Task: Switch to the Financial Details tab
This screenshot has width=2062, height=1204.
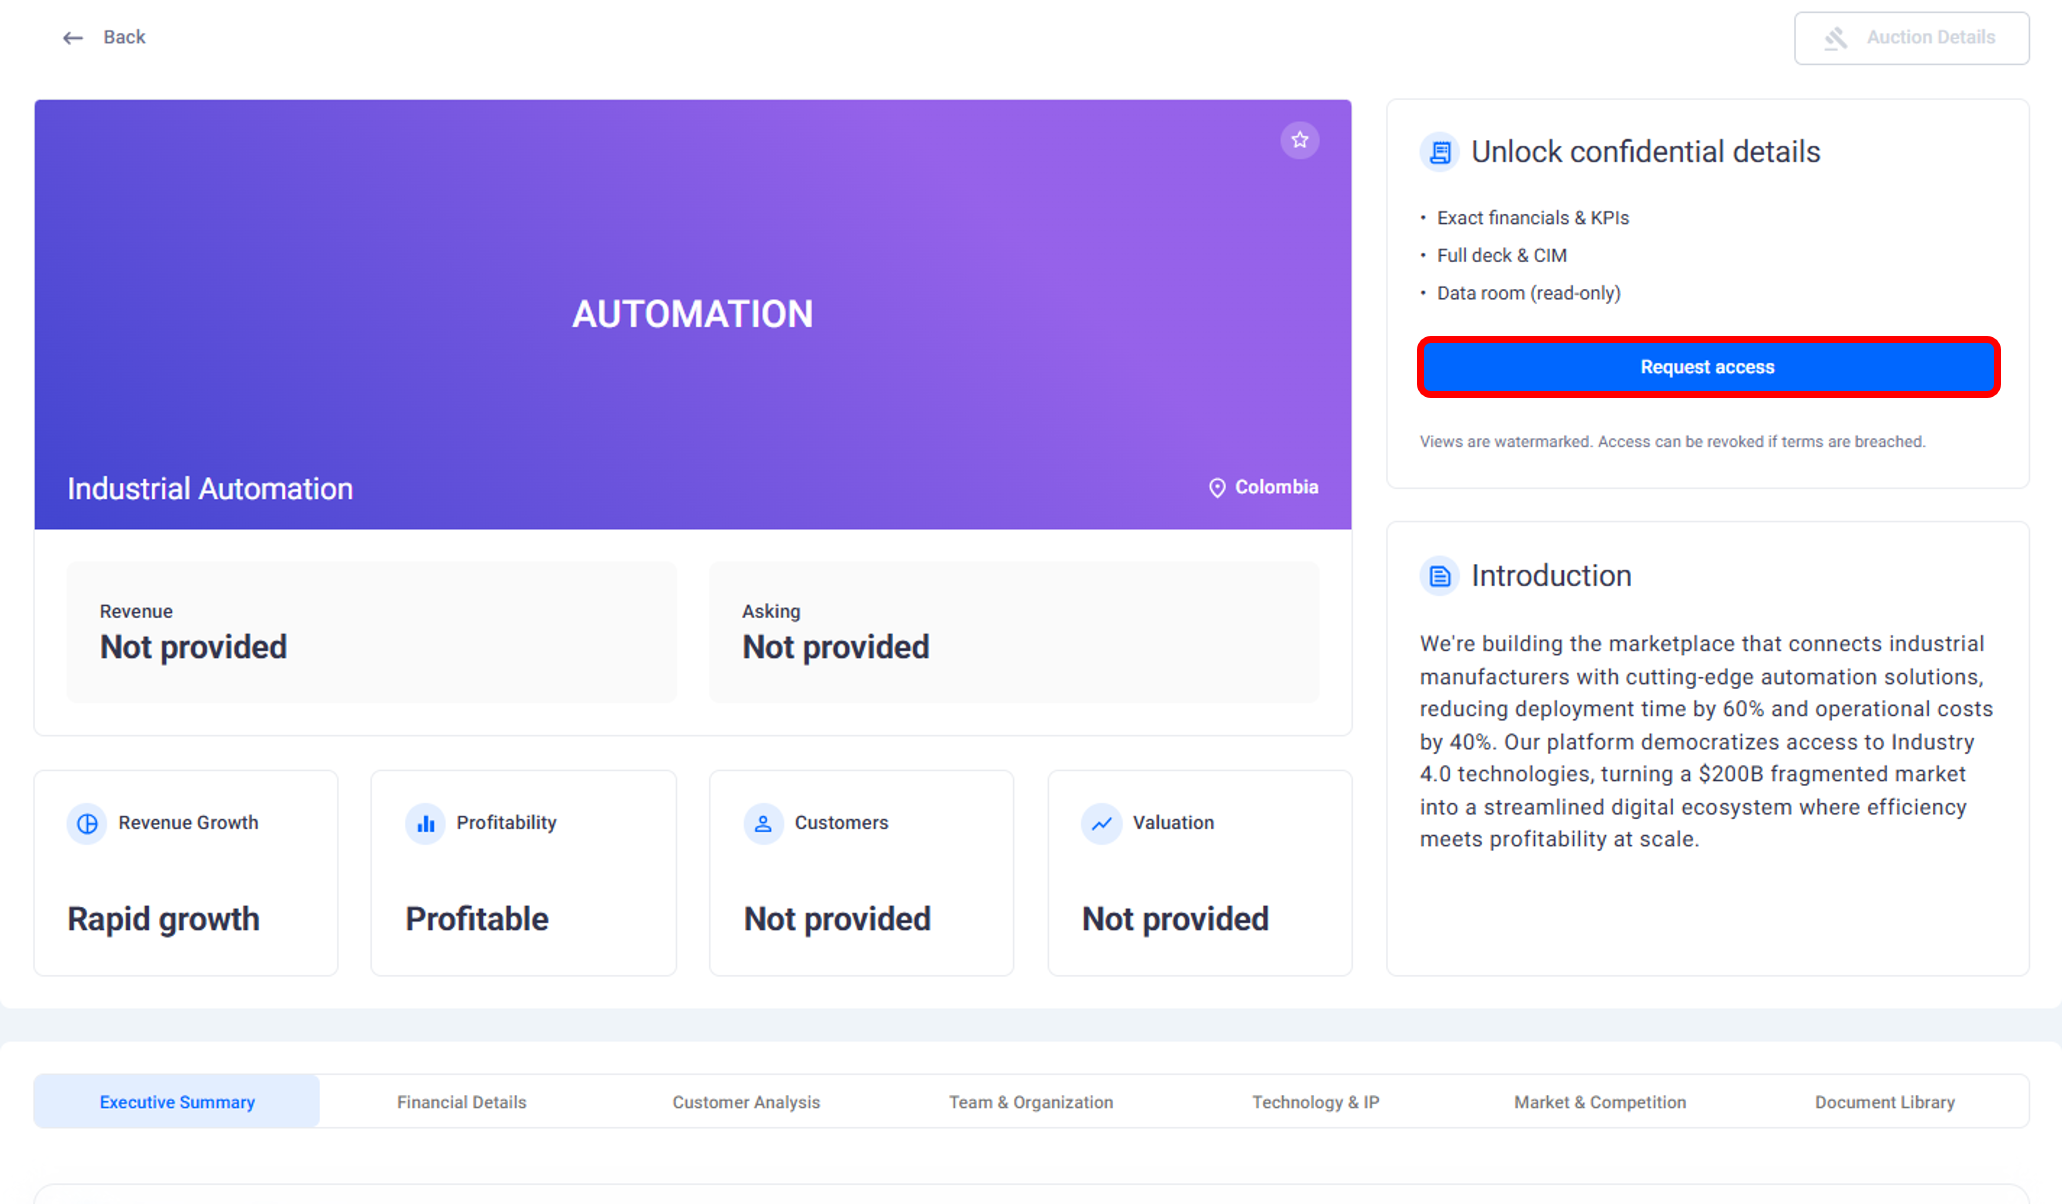Action: pos(461,1102)
